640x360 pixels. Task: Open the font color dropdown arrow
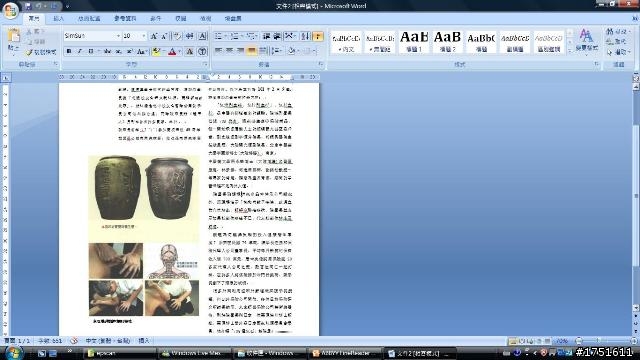(180, 51)
